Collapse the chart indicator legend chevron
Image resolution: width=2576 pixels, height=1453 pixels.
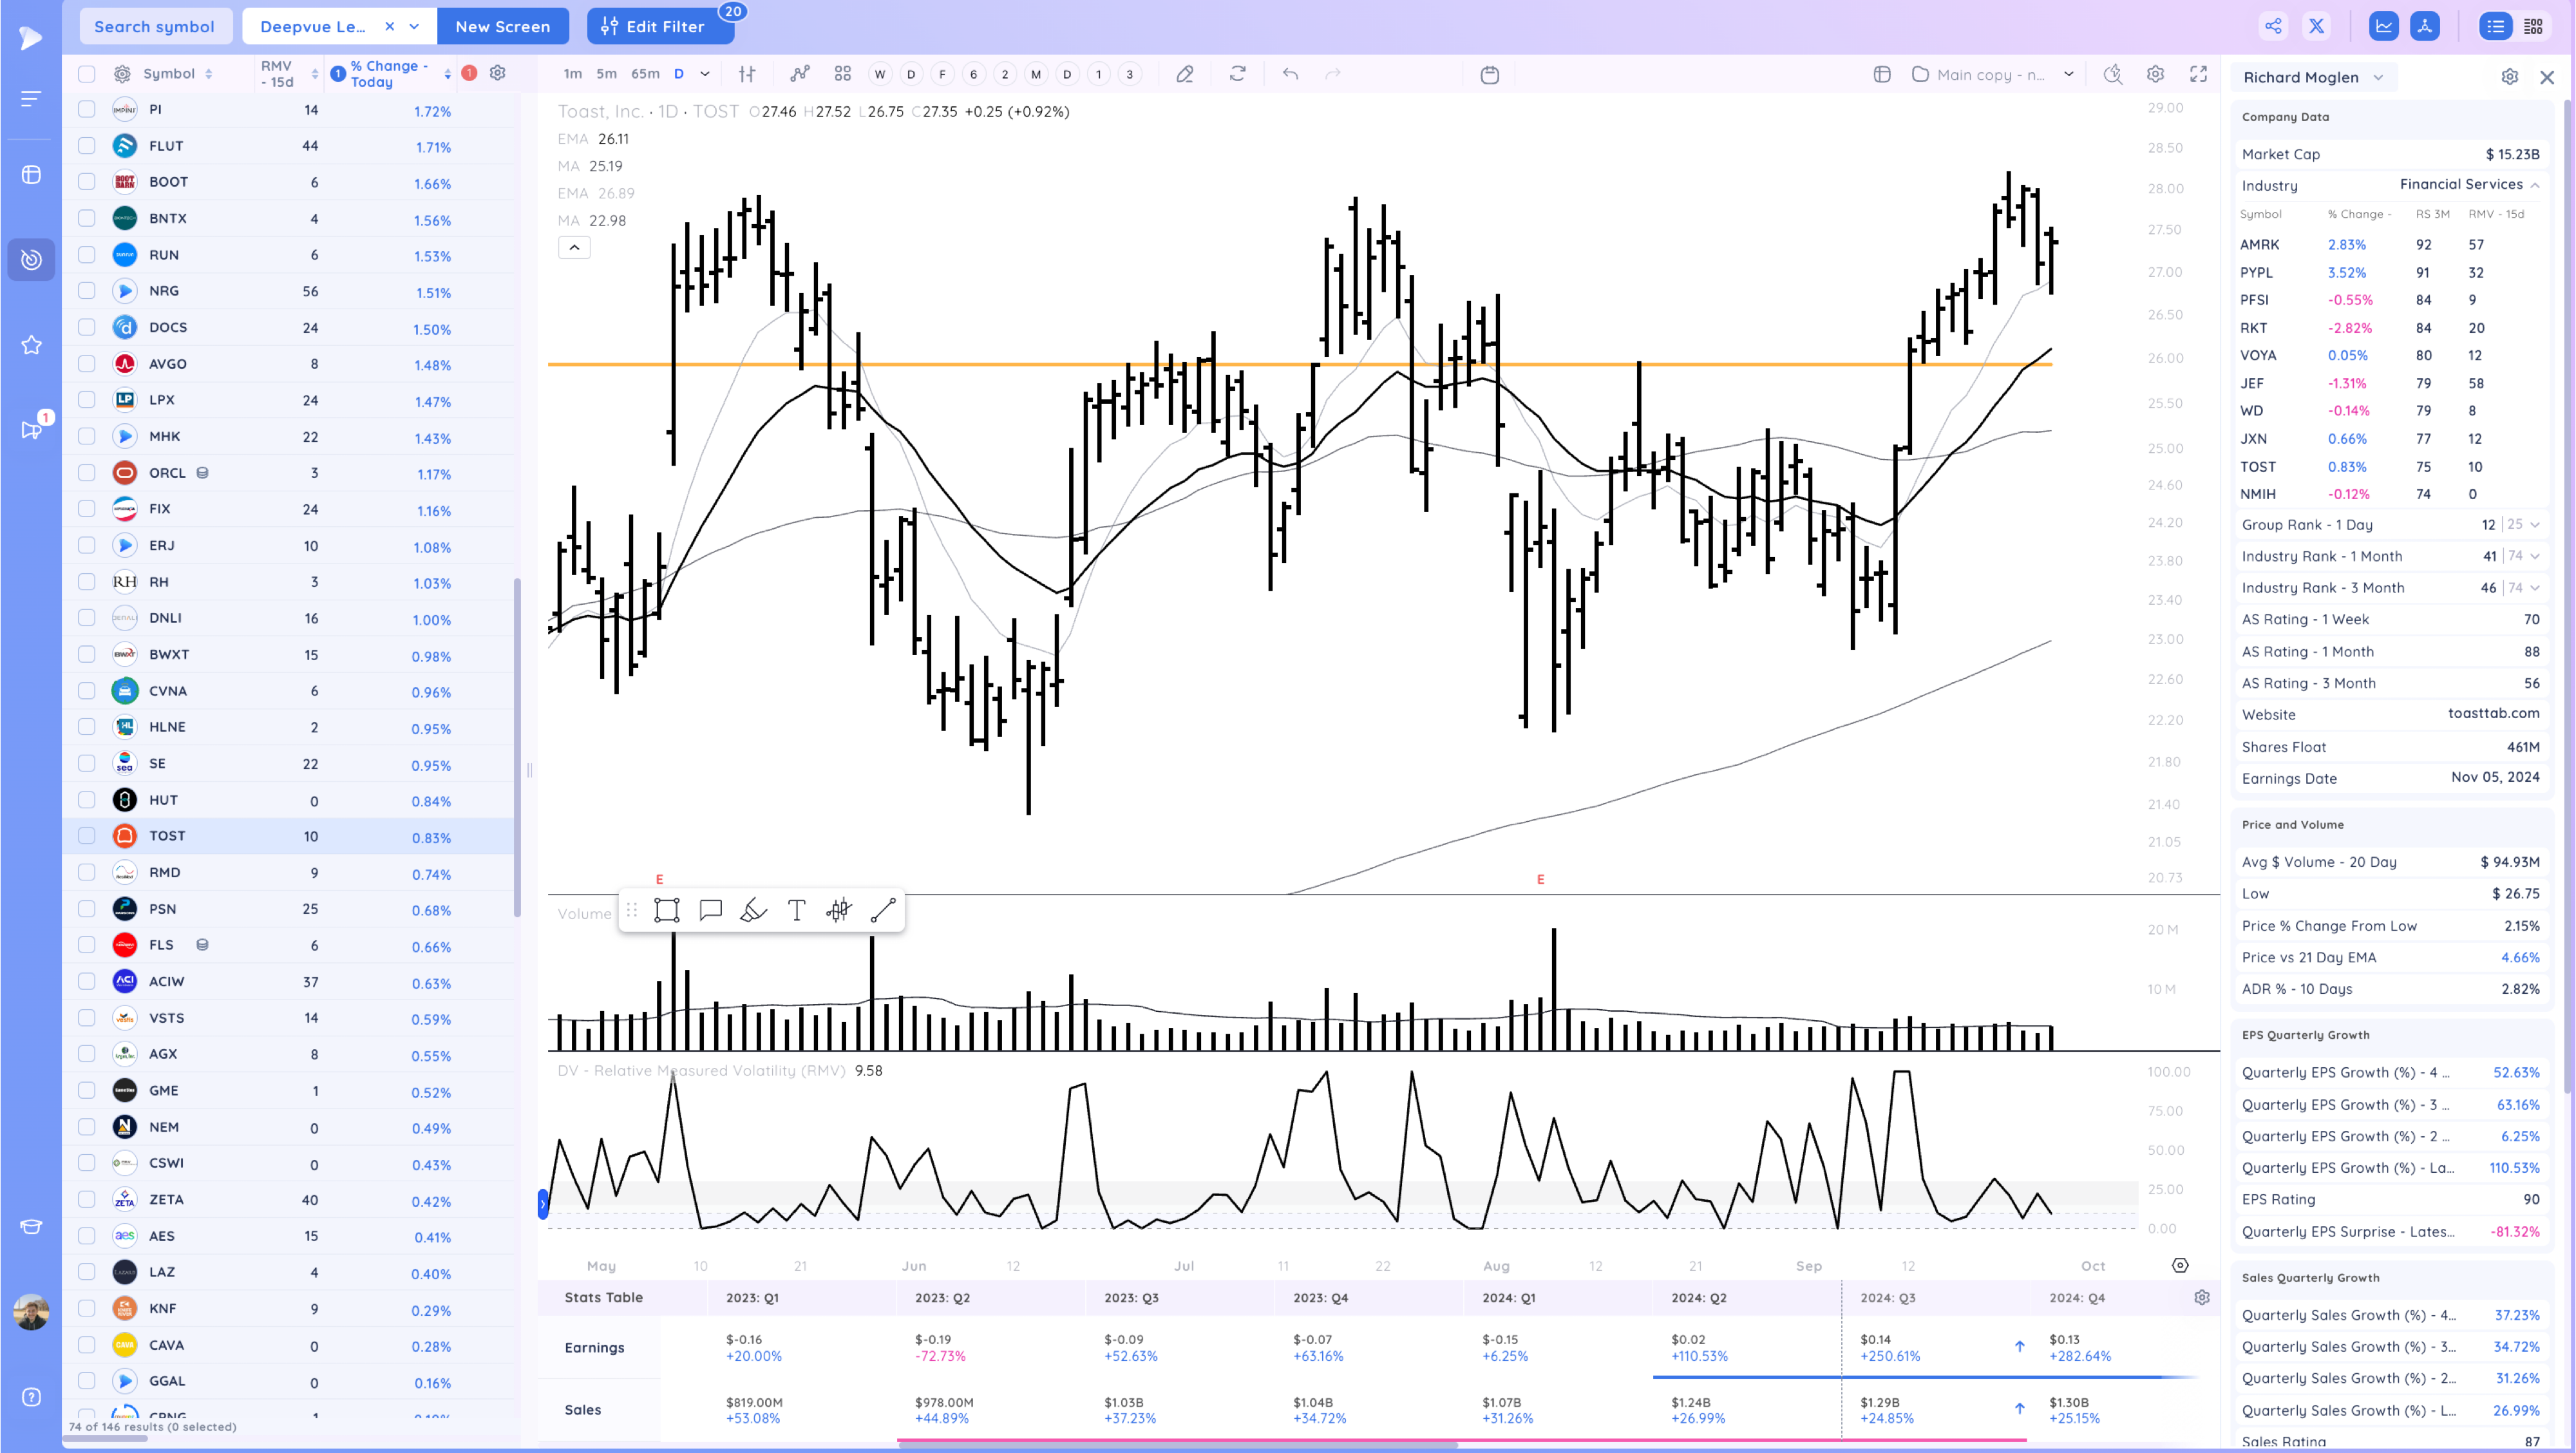click(574, 247)
